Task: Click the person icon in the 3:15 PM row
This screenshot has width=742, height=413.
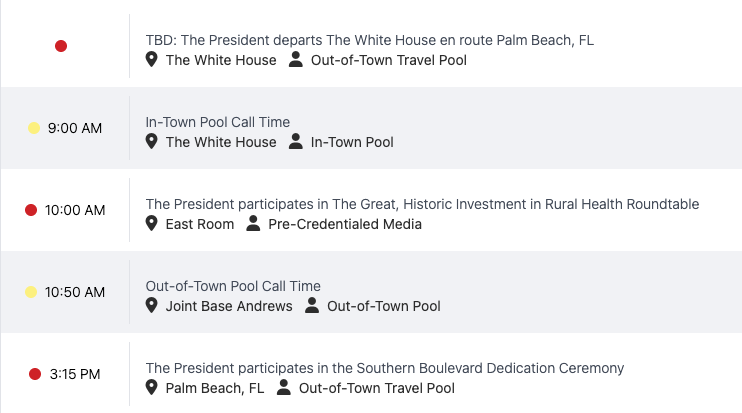Action: click(284, 388)
